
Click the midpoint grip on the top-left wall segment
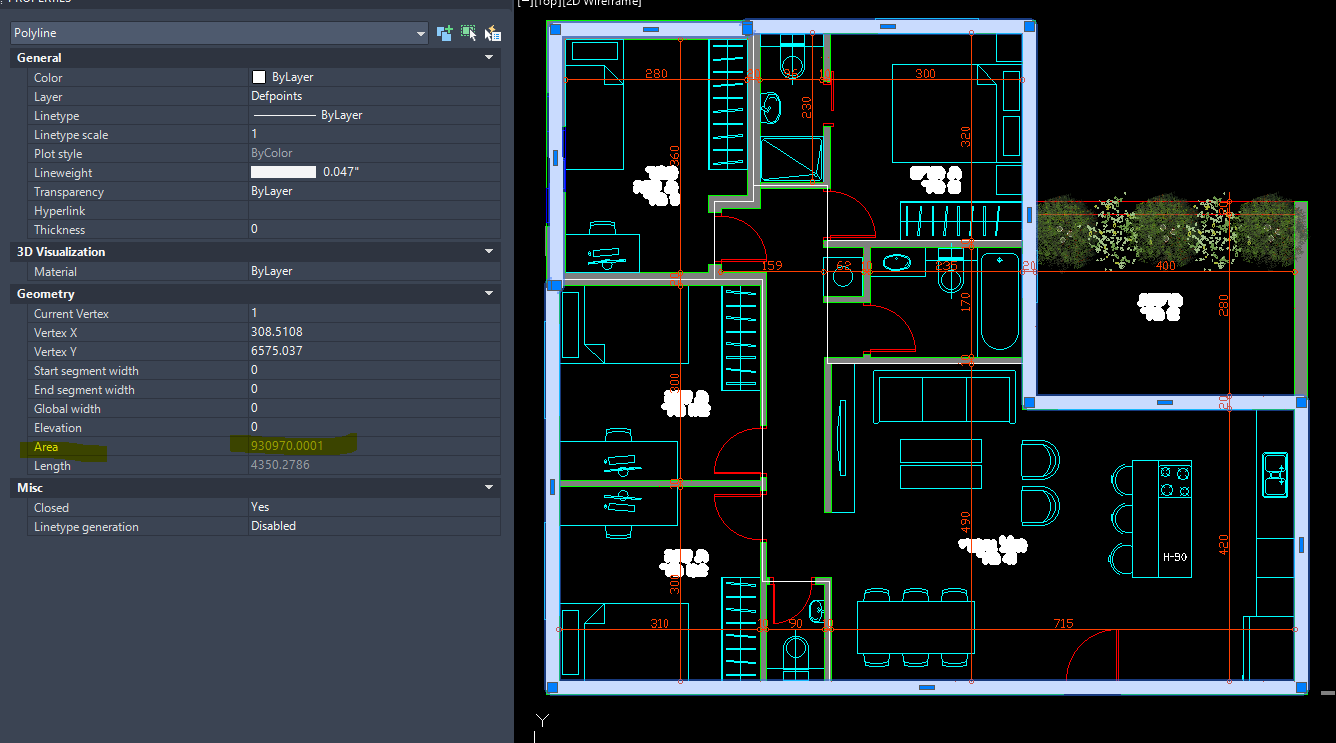pyautogui.click(x=651, y=30)
